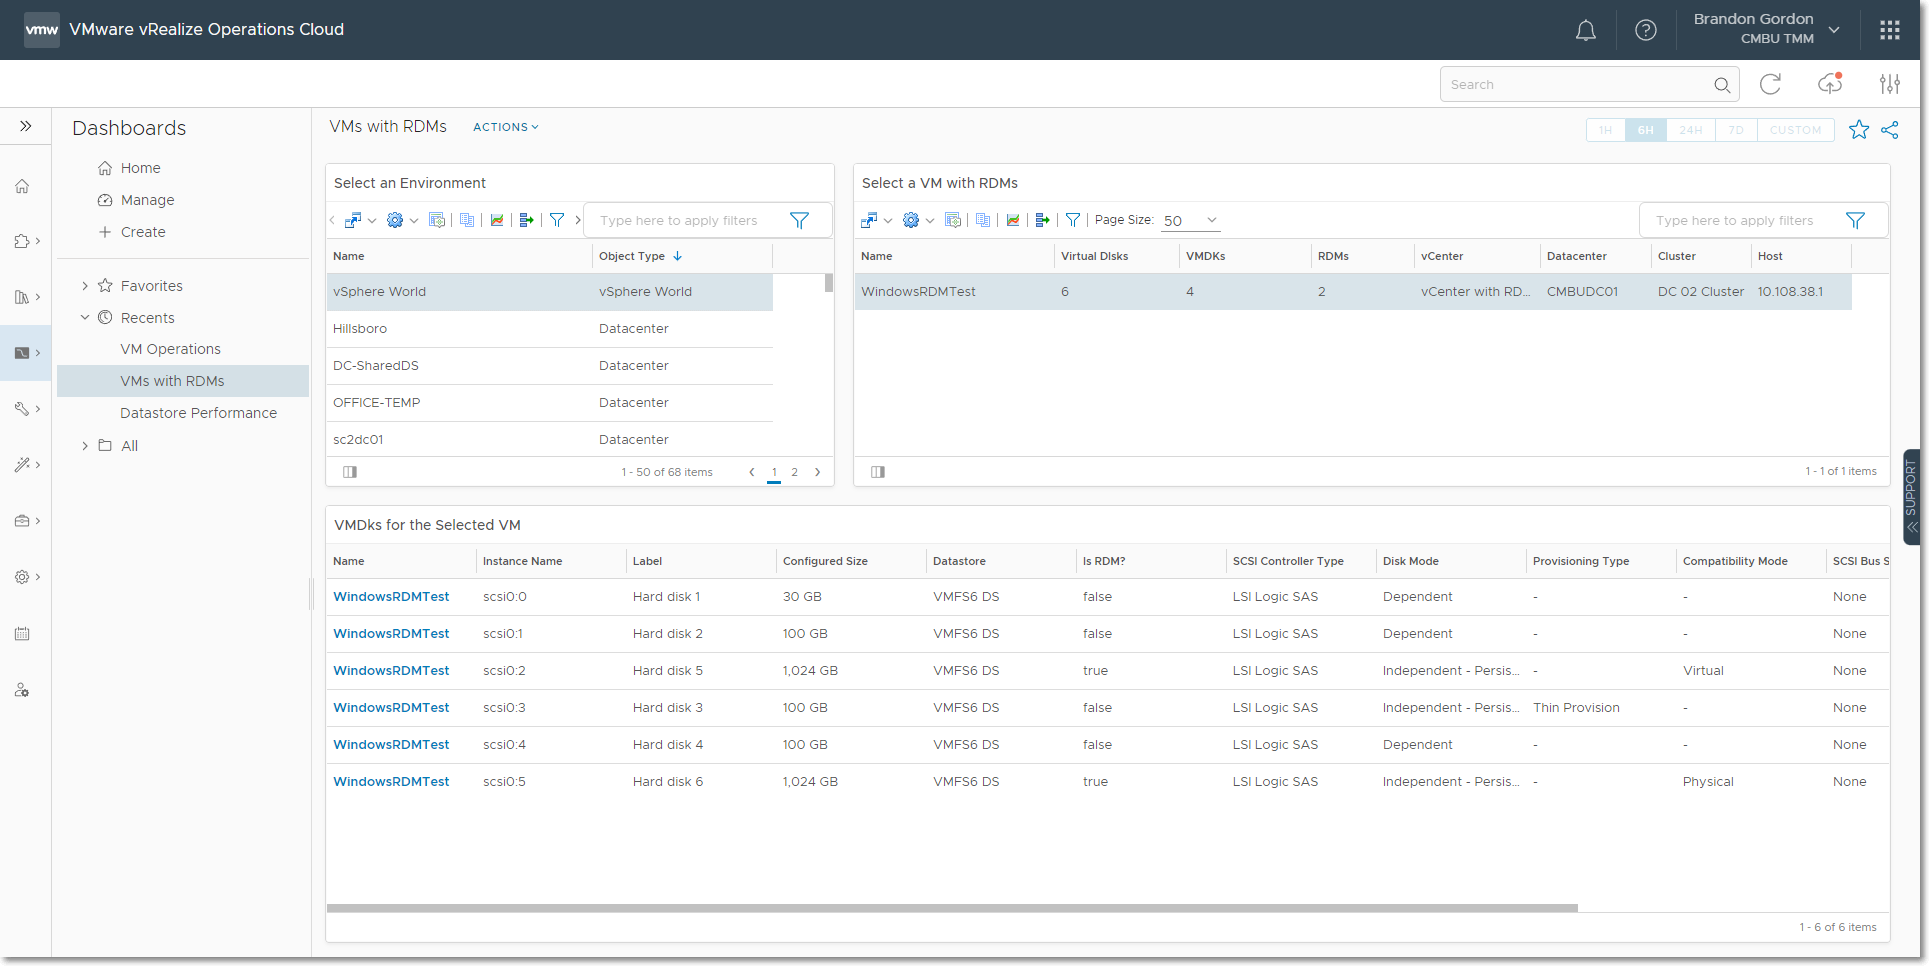This screenshot has width=1929, height=966.
Task: Toggle column chooser in Select a VM footer
Action: [878, 472]
